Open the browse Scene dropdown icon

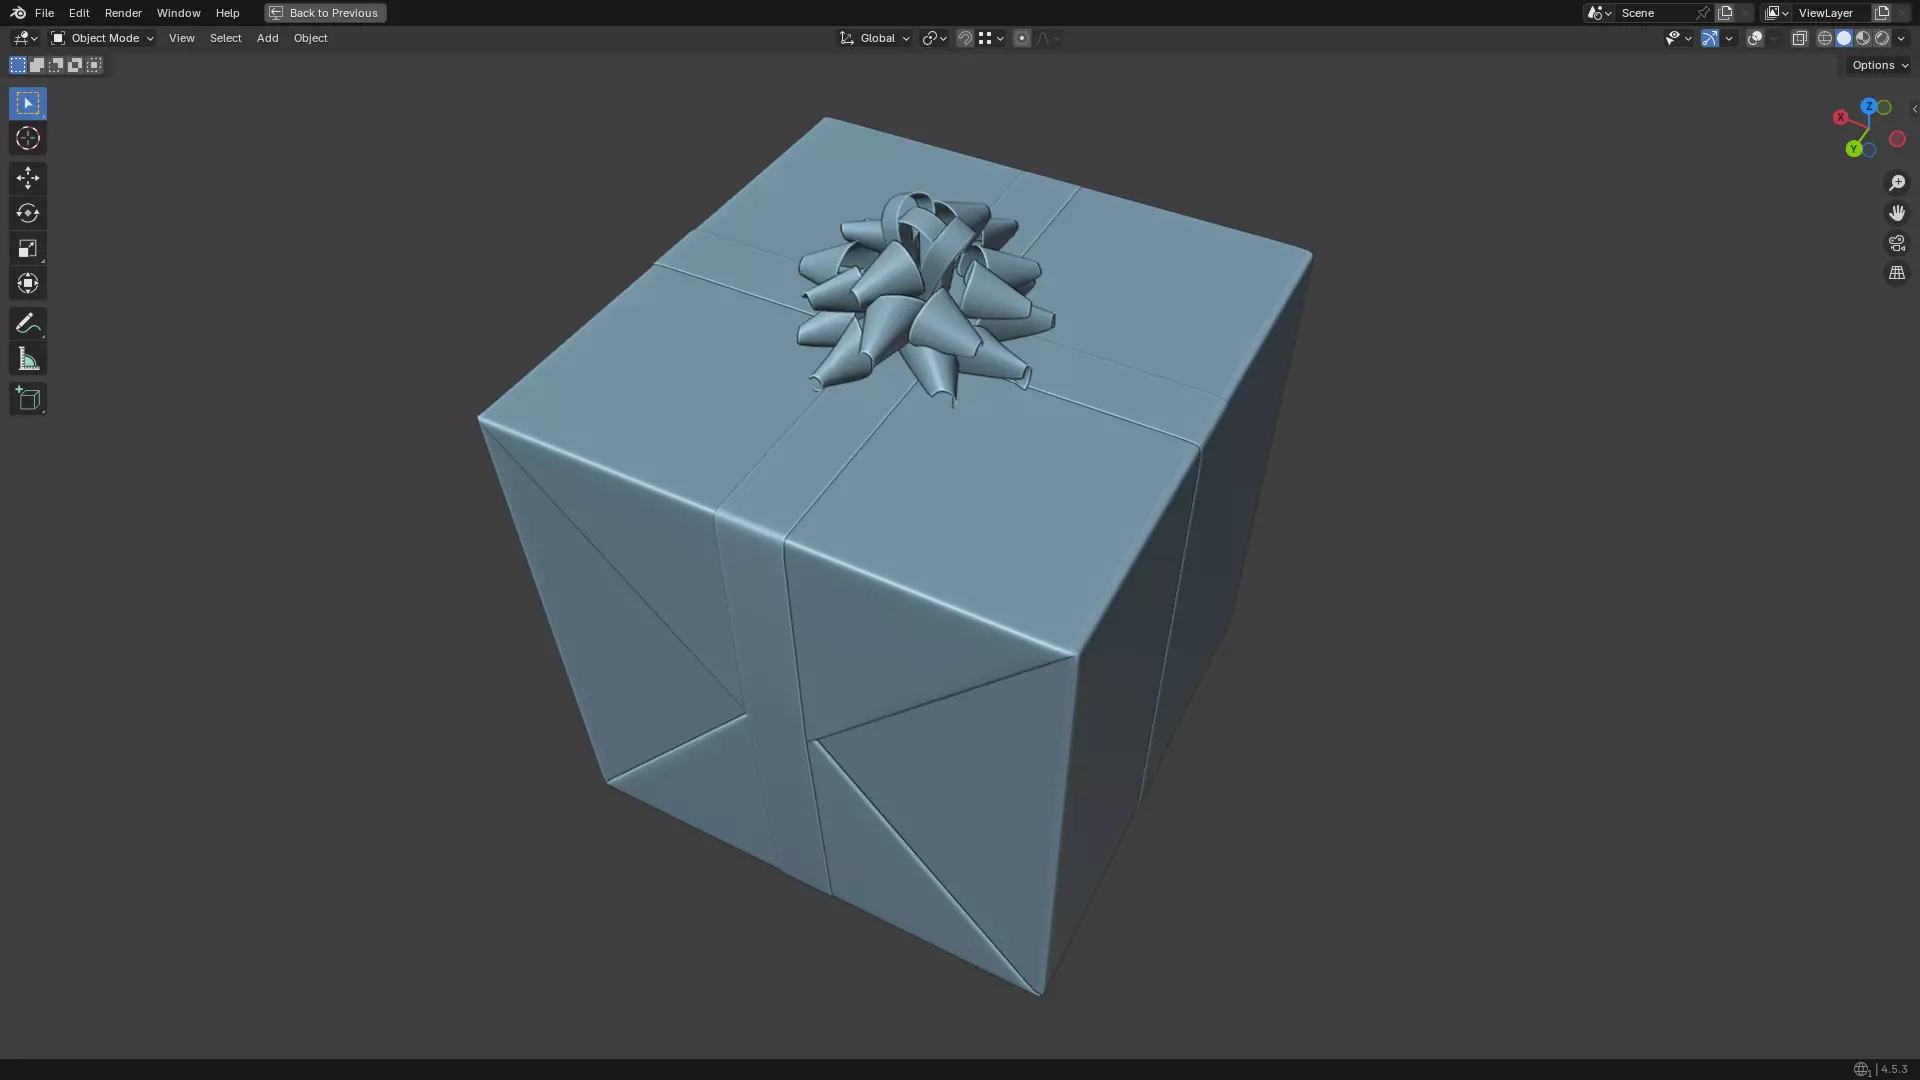coord(1599,13)
